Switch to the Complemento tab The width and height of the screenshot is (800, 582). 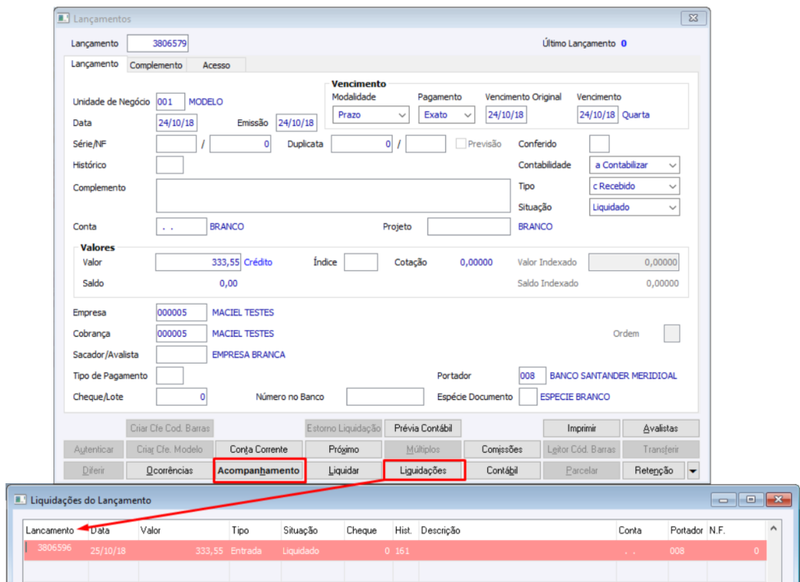[156, 65]
